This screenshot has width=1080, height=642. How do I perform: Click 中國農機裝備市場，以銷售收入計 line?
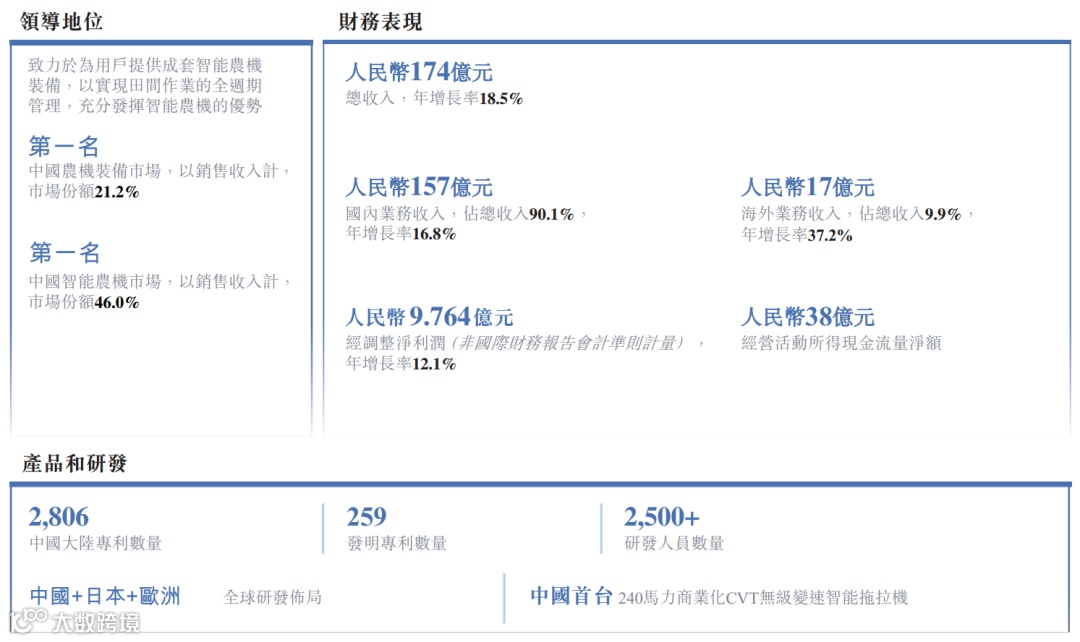tap(160, 171)
